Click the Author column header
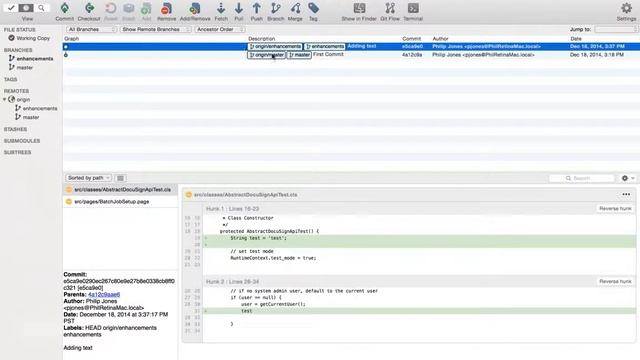 tap(440, 39)
